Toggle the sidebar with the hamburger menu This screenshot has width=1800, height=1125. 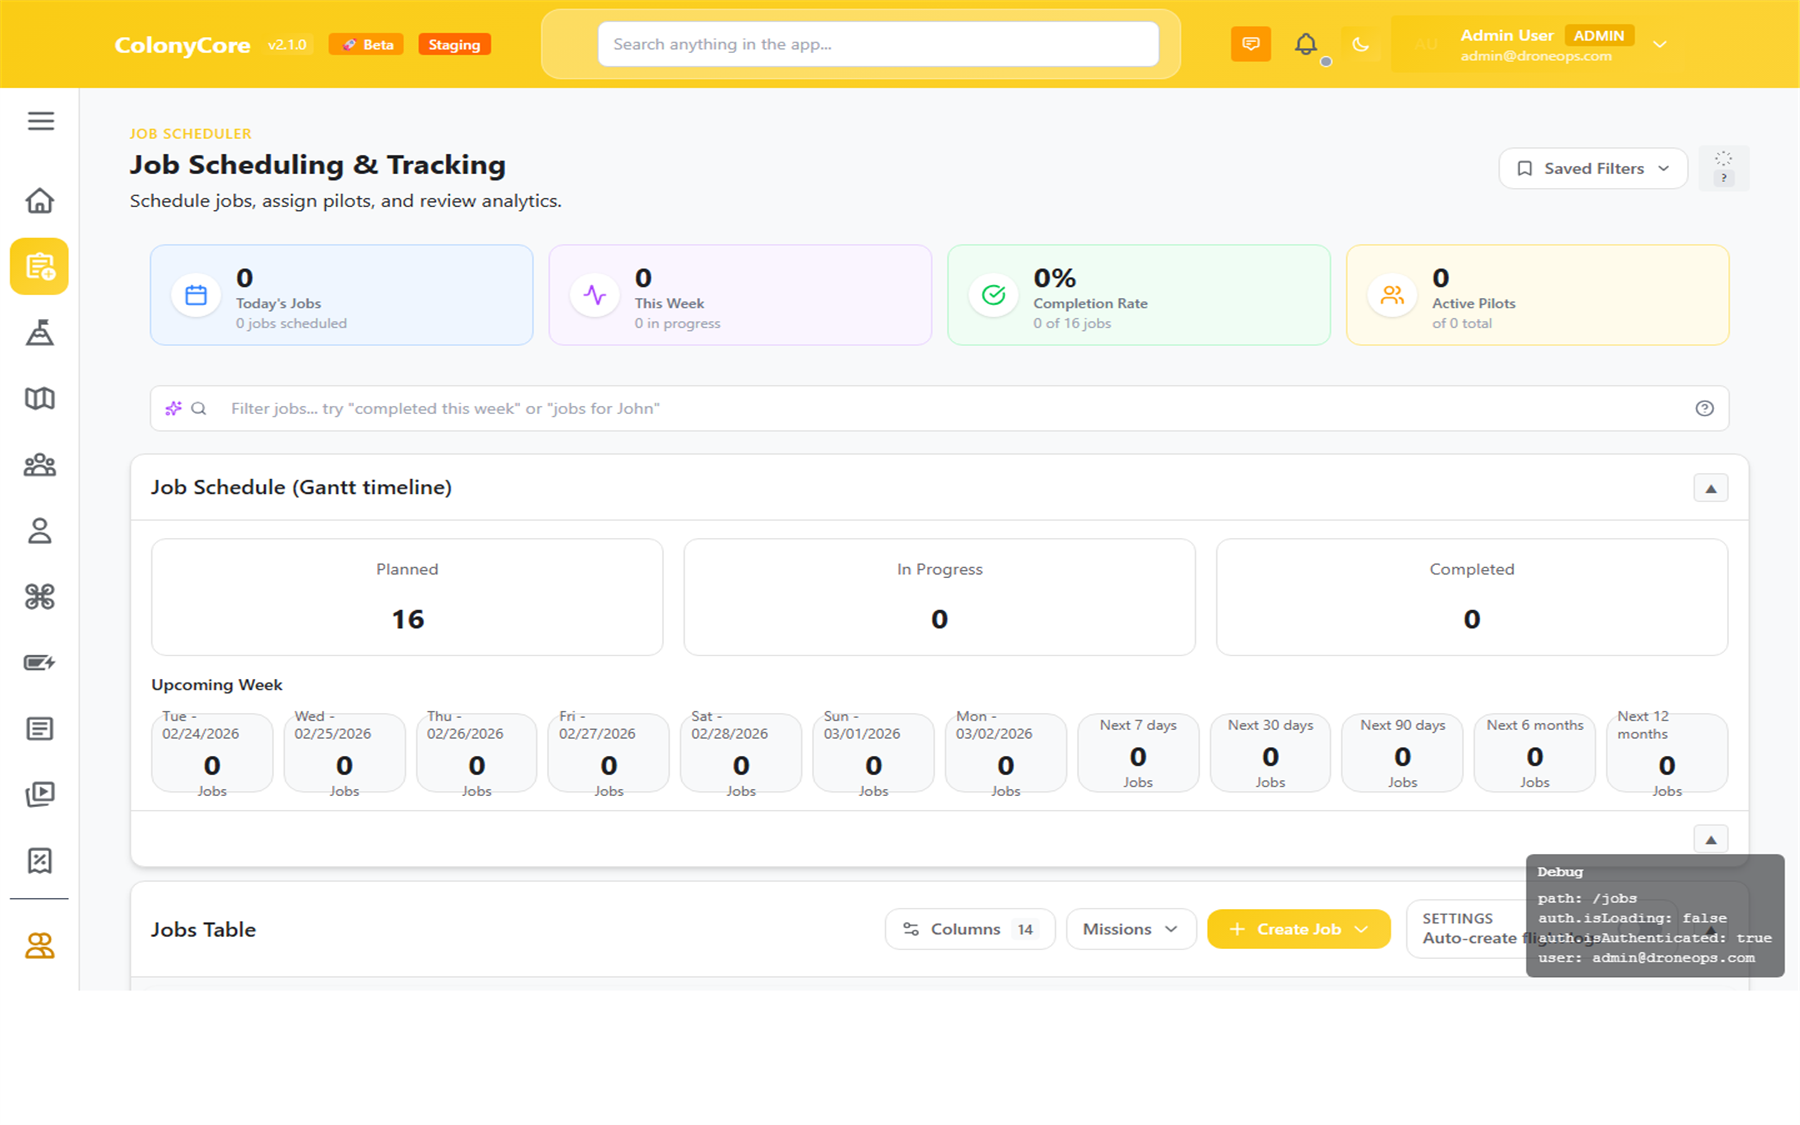(40, 120)
